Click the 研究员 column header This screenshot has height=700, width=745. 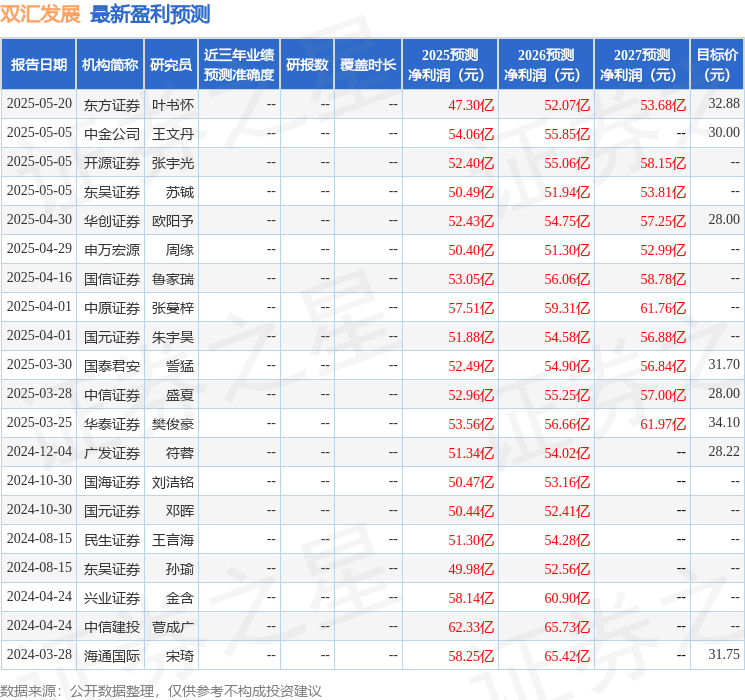(171, 65)
